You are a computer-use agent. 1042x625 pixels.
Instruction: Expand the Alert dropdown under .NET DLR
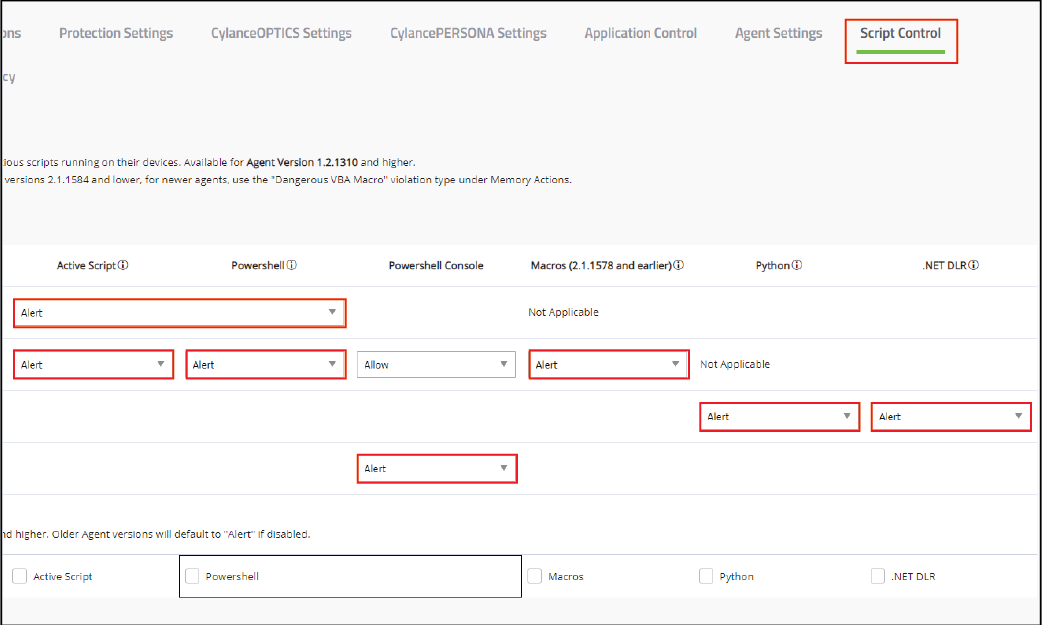(951, 416)
